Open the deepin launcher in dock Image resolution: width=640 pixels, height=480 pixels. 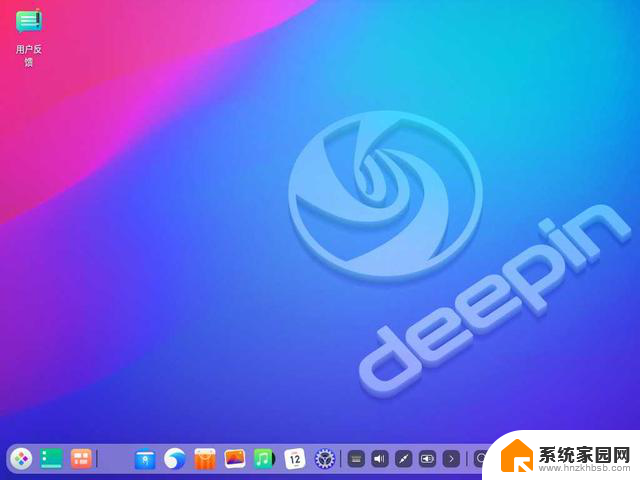(21, 459)
